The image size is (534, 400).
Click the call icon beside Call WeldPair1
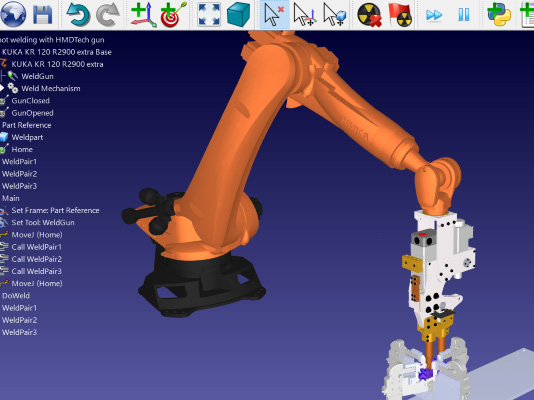coord(4,247)
